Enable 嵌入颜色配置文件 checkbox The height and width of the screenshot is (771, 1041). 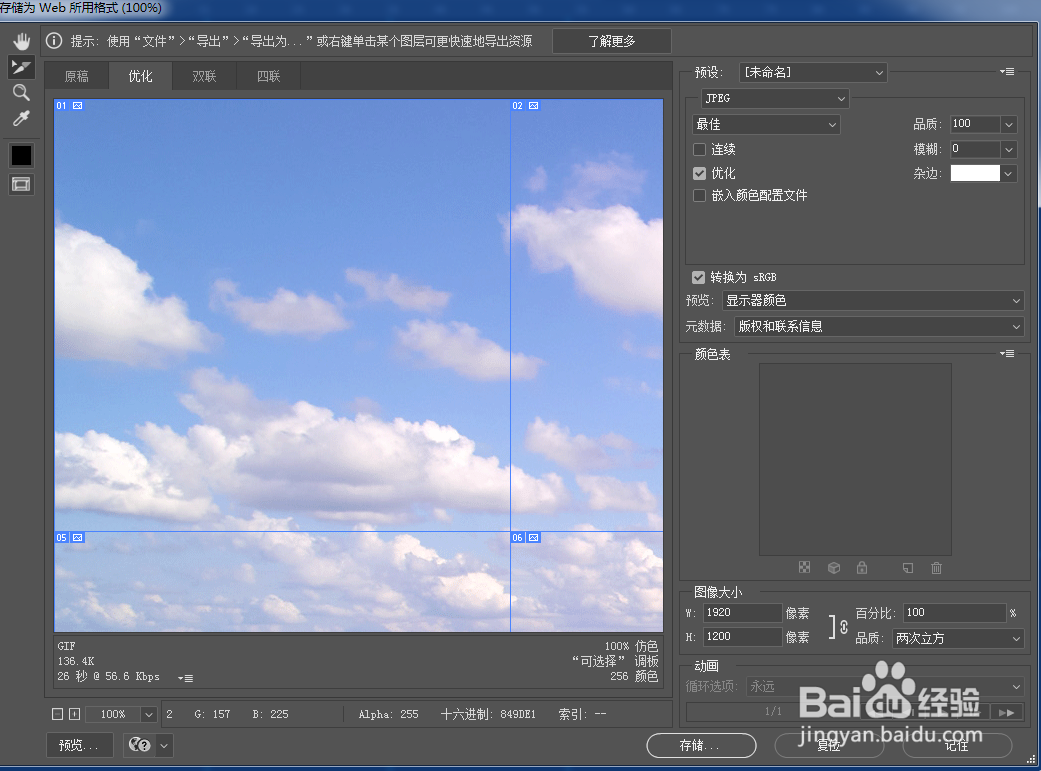click(699, 195)
